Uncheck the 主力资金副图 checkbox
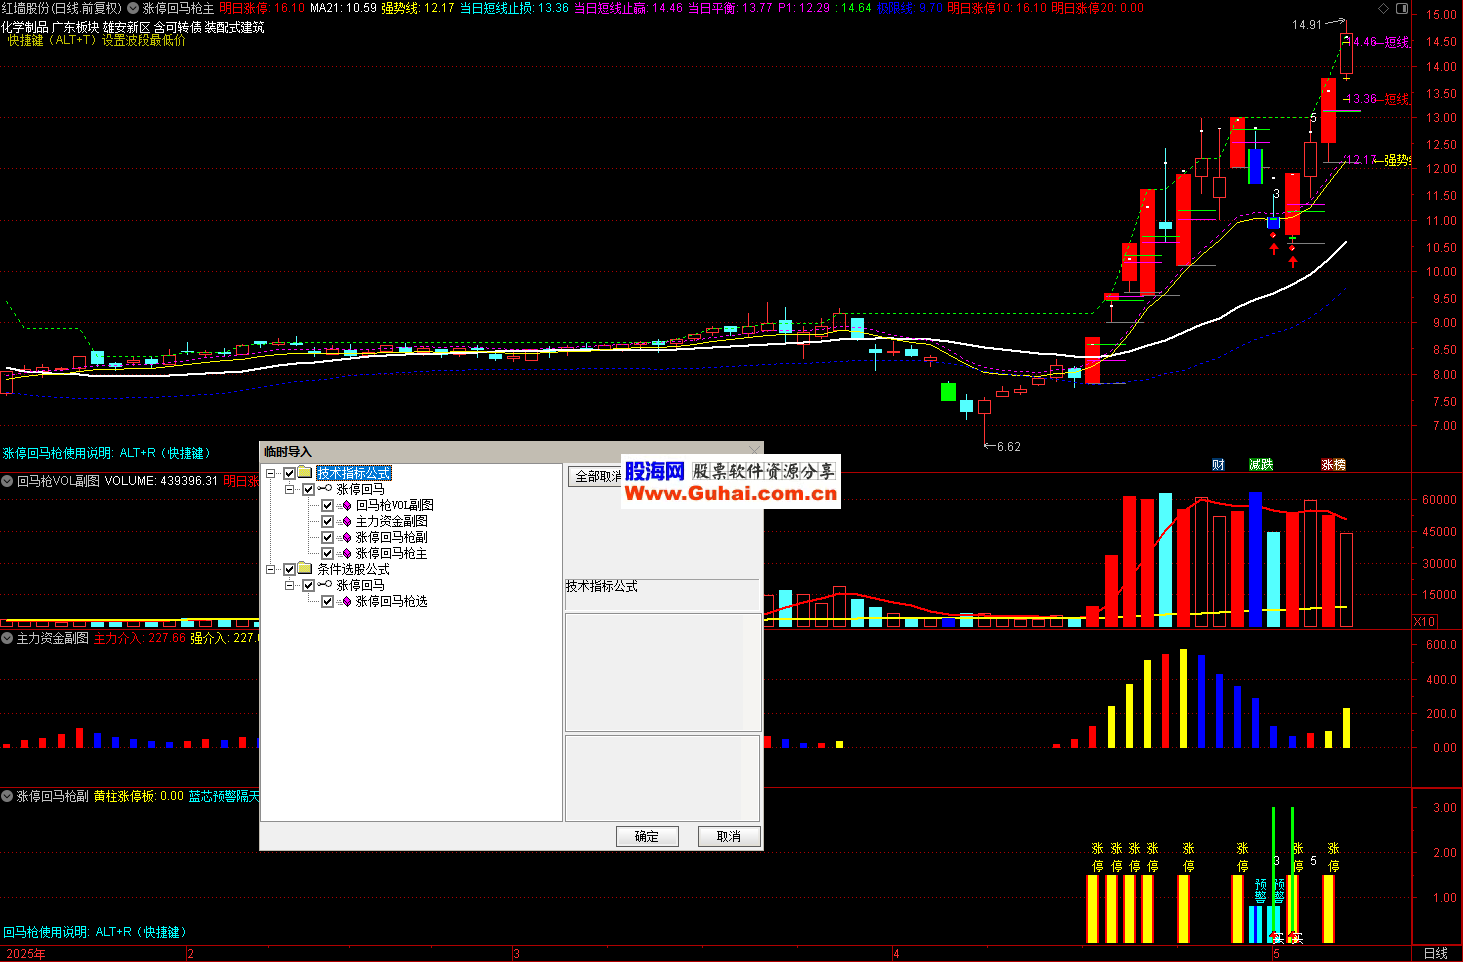1463x962 pixels. [x=327, y=521]
